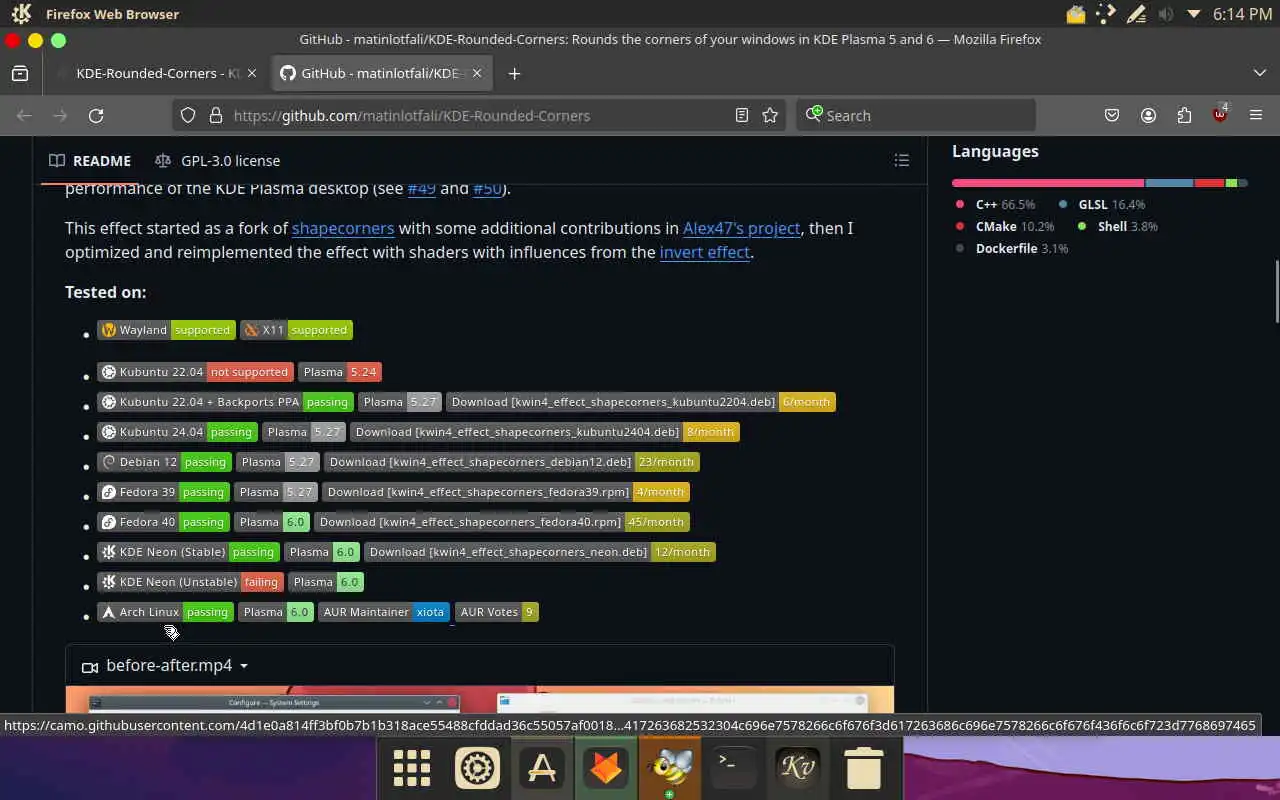Open the Firefox hamburger menu

(x=1256, y=116)
